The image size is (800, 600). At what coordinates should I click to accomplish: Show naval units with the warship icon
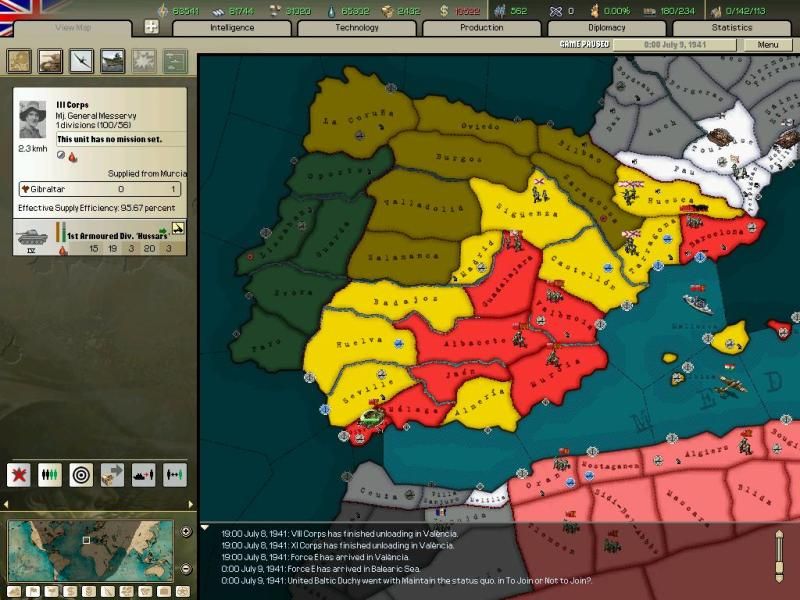coord(113,61)
